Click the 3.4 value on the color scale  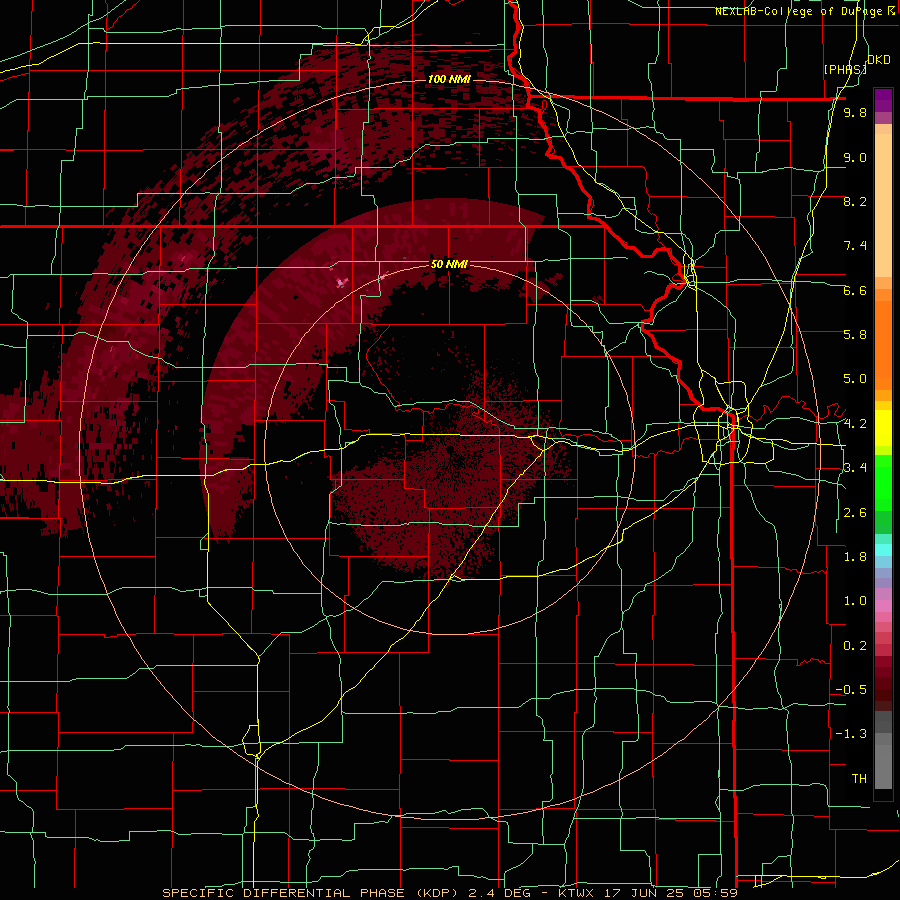tap(855, 468)
